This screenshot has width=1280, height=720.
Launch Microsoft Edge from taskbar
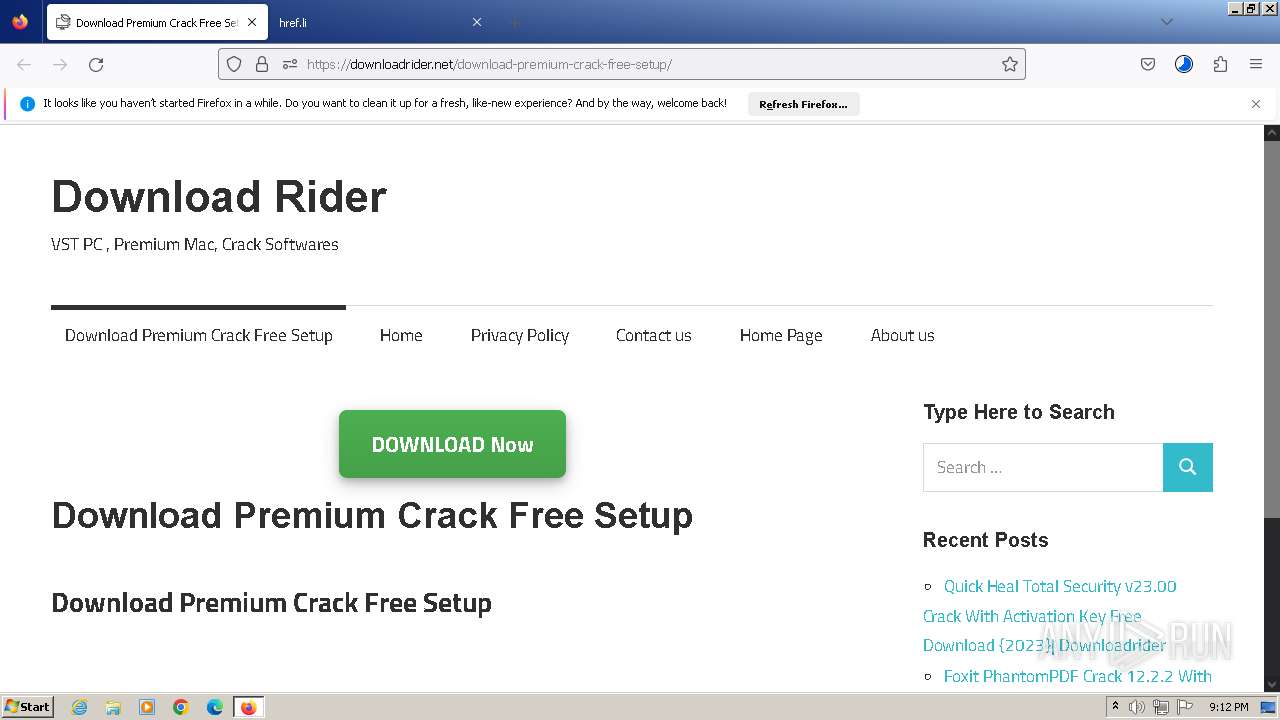point(215,707)
